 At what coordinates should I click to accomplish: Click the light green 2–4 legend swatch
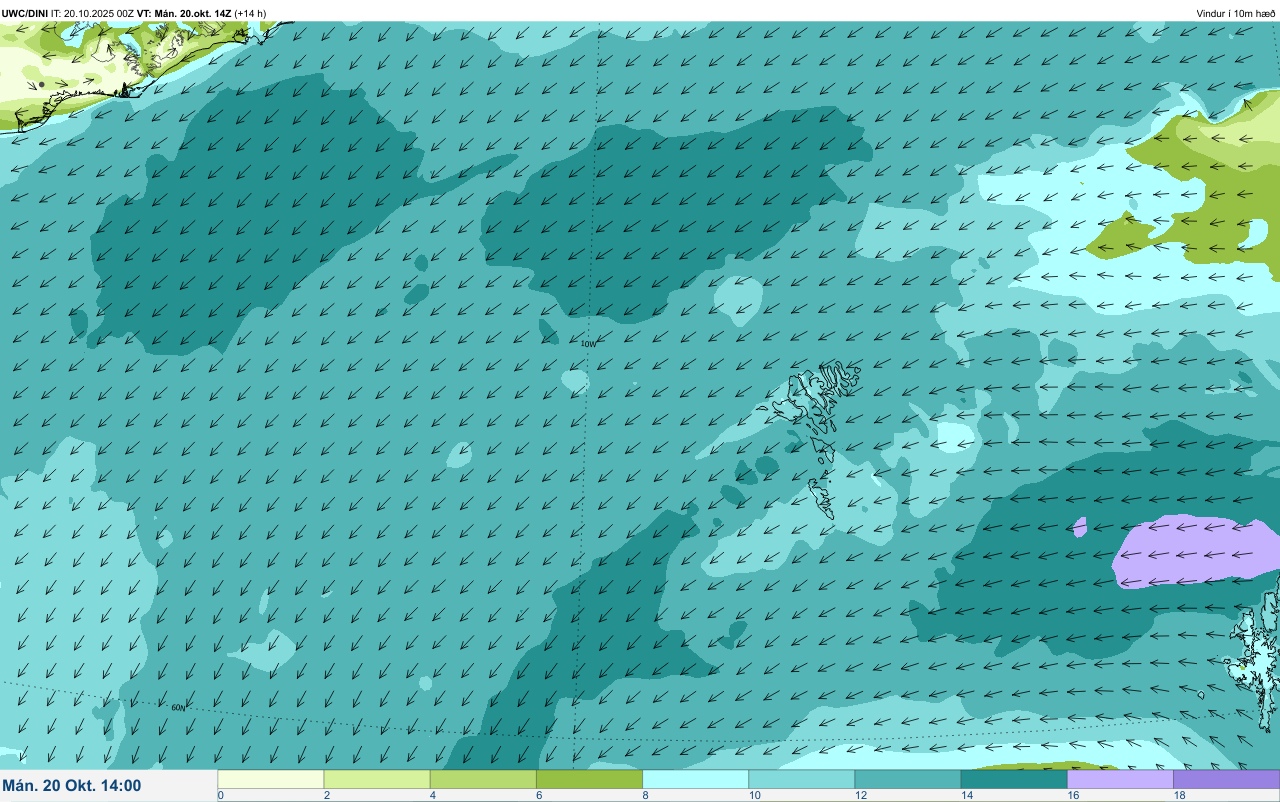pos(377,779)
